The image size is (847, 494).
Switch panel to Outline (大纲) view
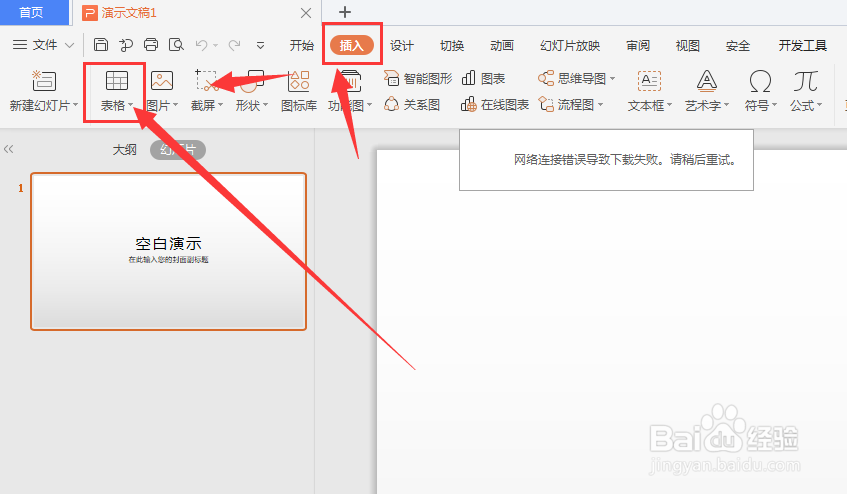point(124,150)
